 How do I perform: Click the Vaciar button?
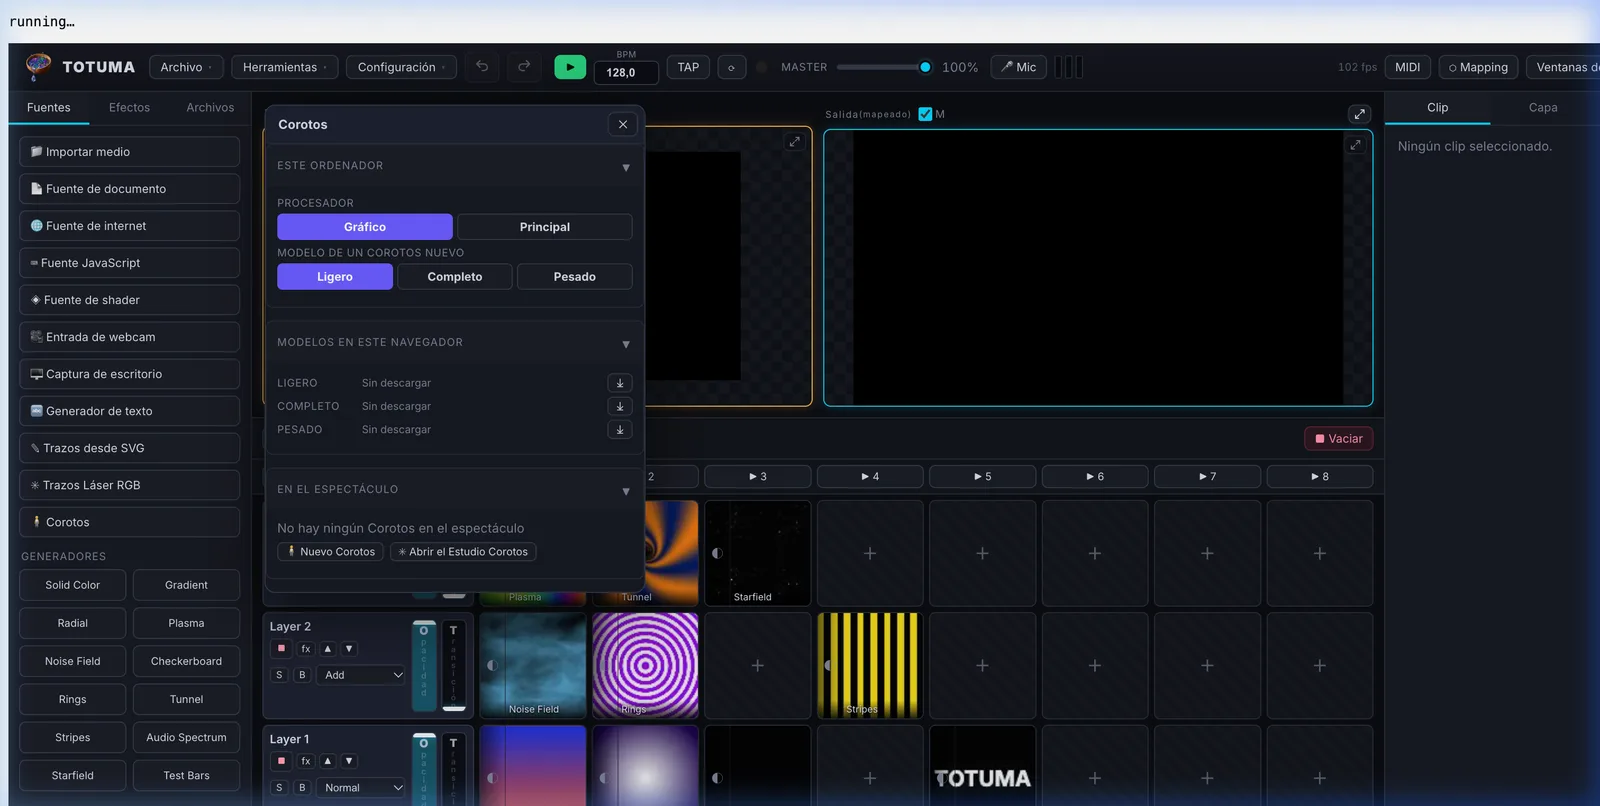1339,439
